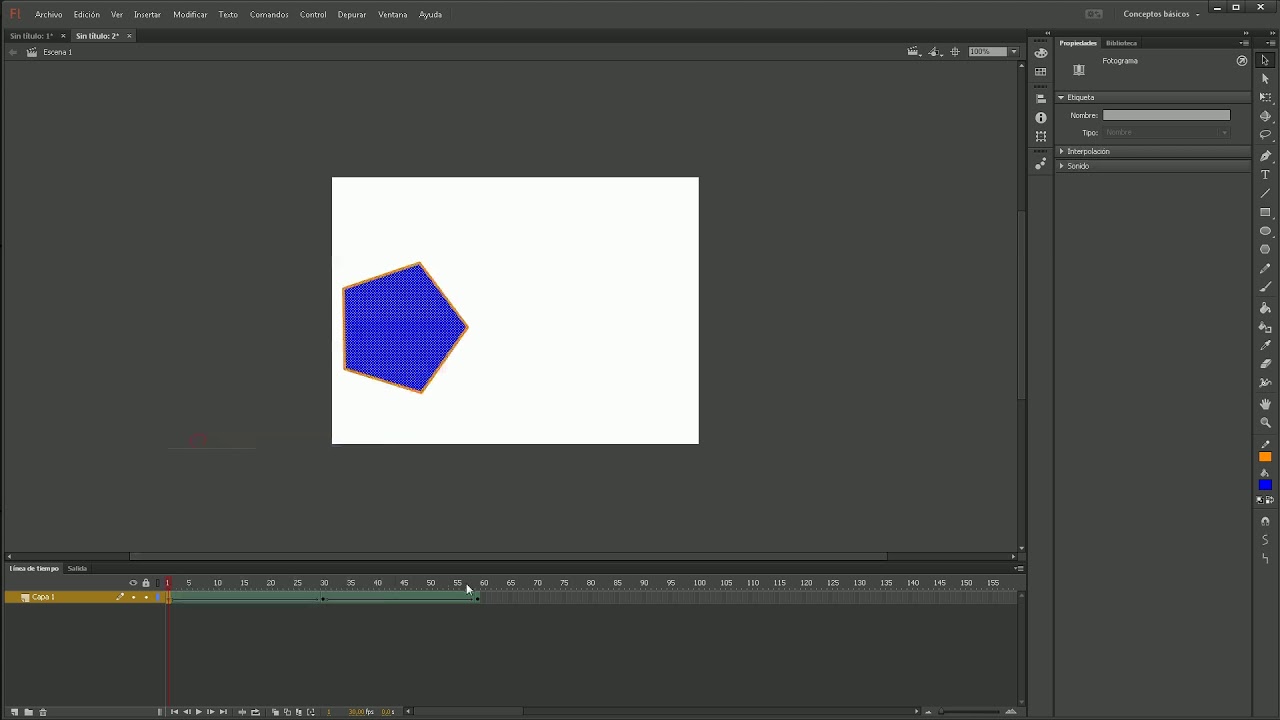Image resolution: width=1280 pixels, height=720 pixels.
Task: Collapse the Etiqueta section
Action: 1061,98
